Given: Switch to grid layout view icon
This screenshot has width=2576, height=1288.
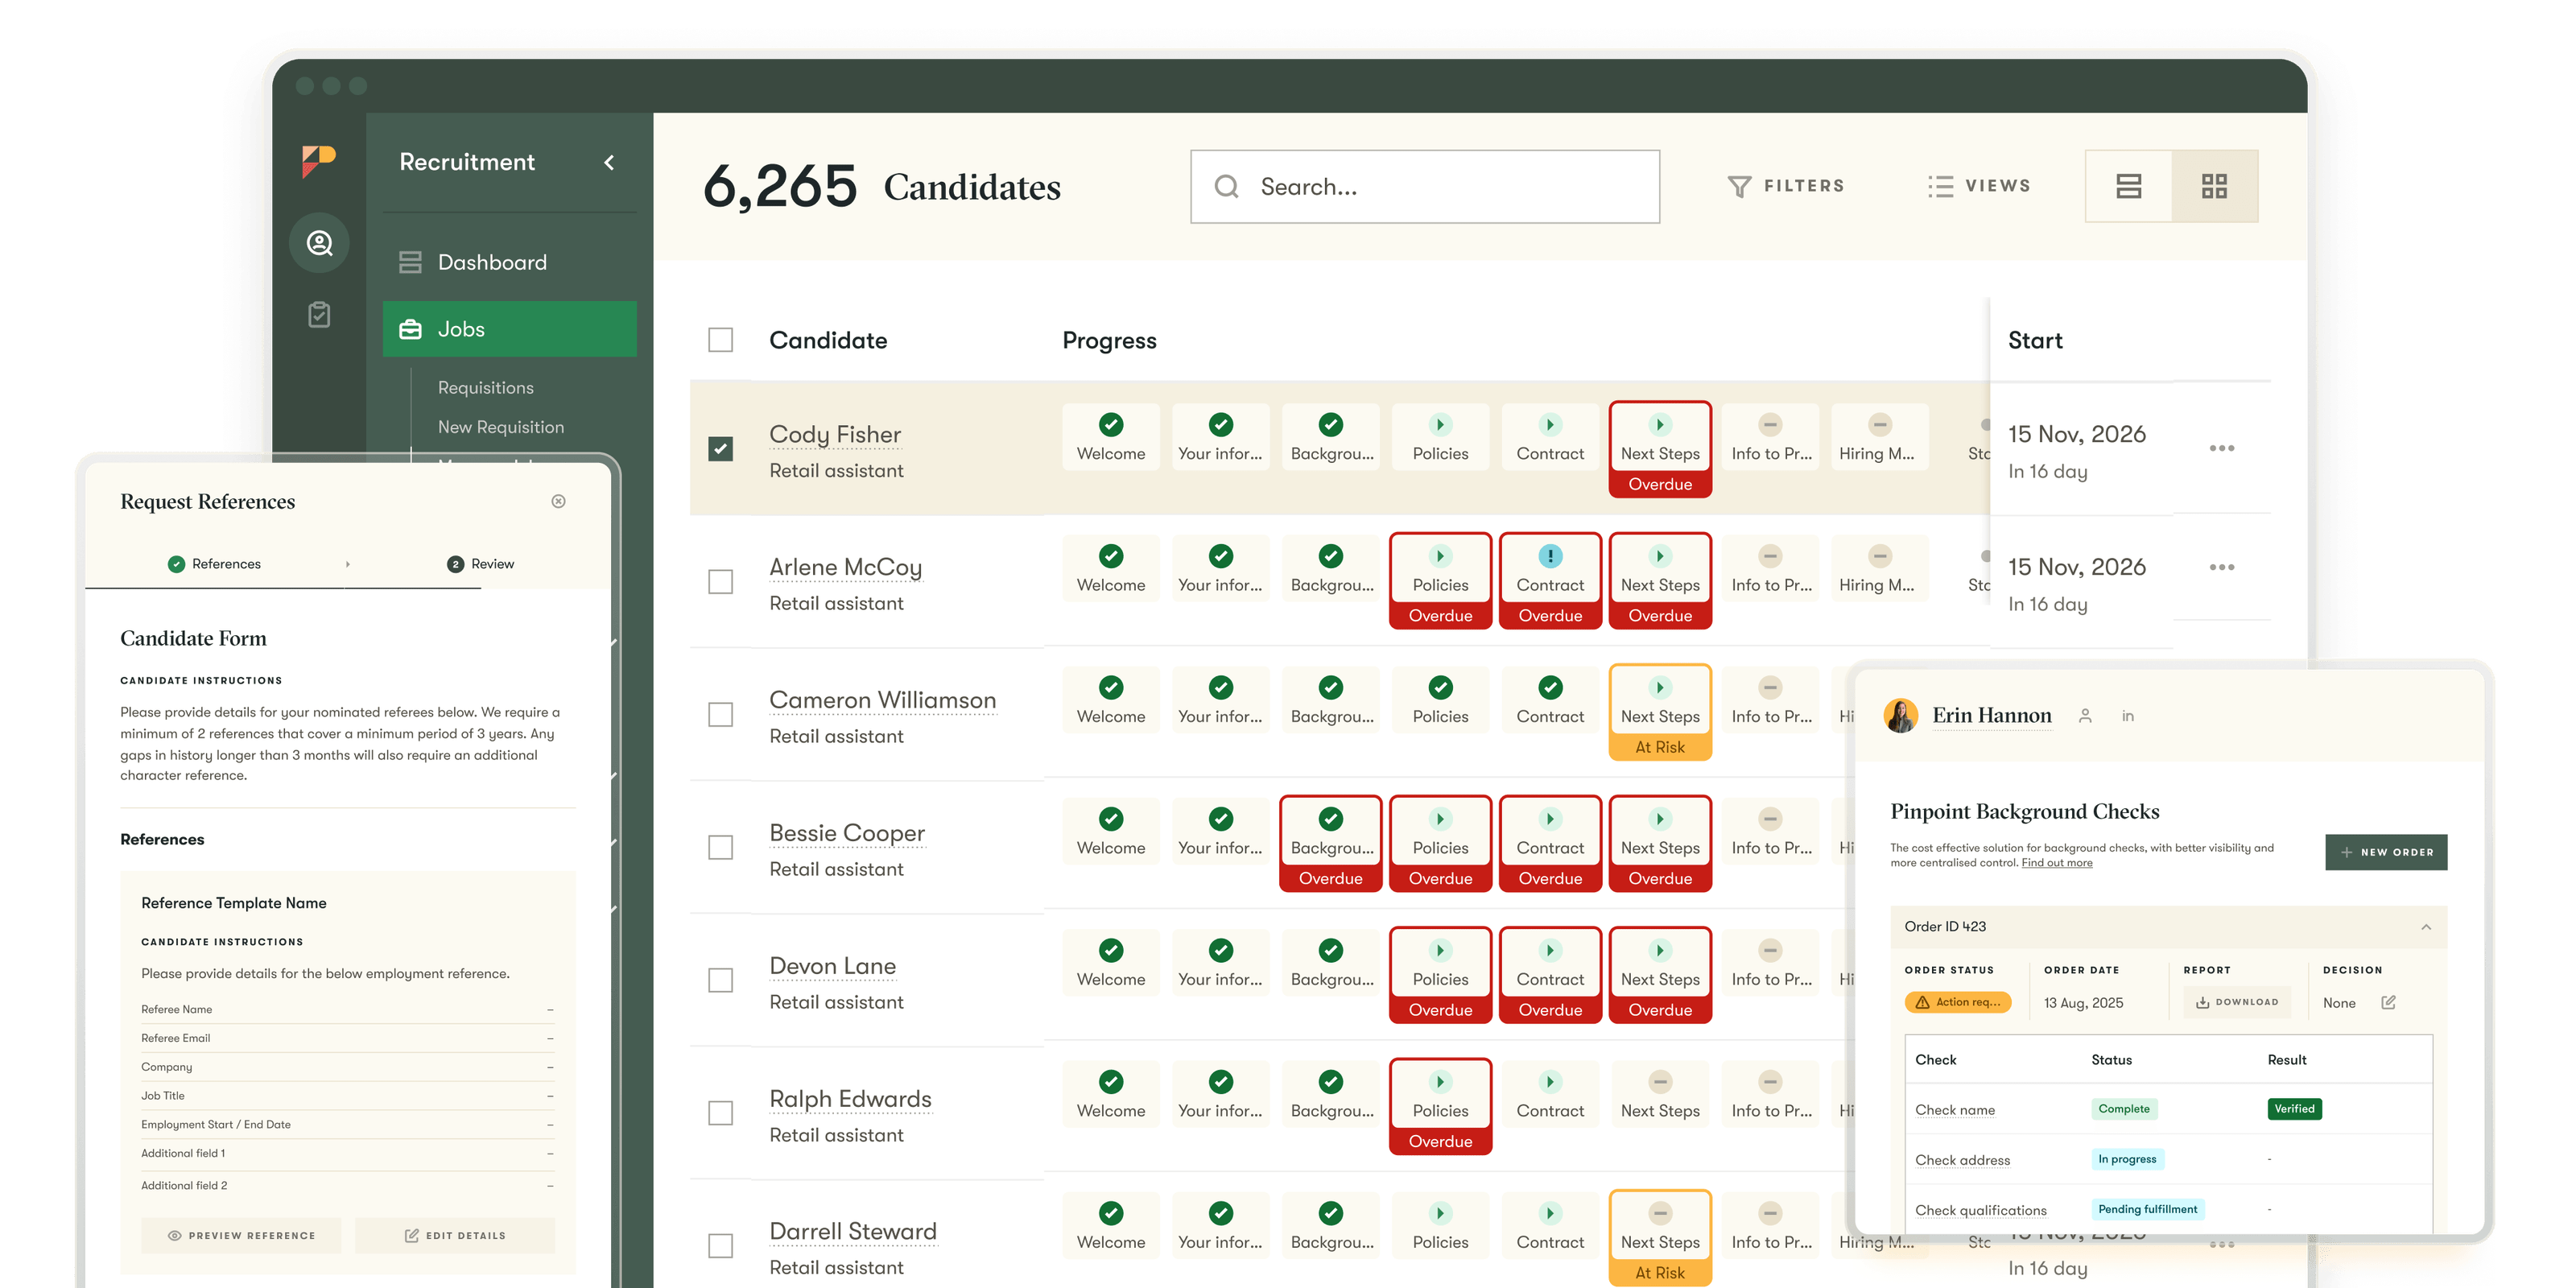Looking at the screenshot, I should point(2215,186).
